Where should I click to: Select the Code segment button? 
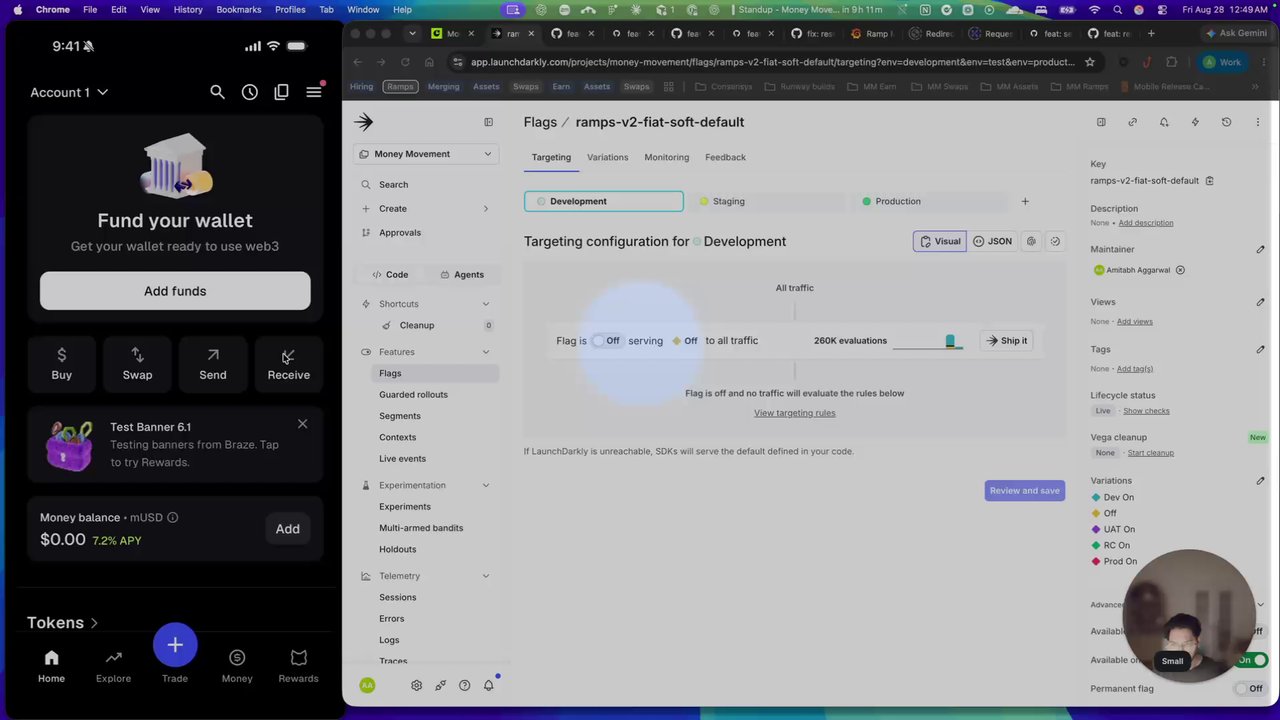coord(391,275)
